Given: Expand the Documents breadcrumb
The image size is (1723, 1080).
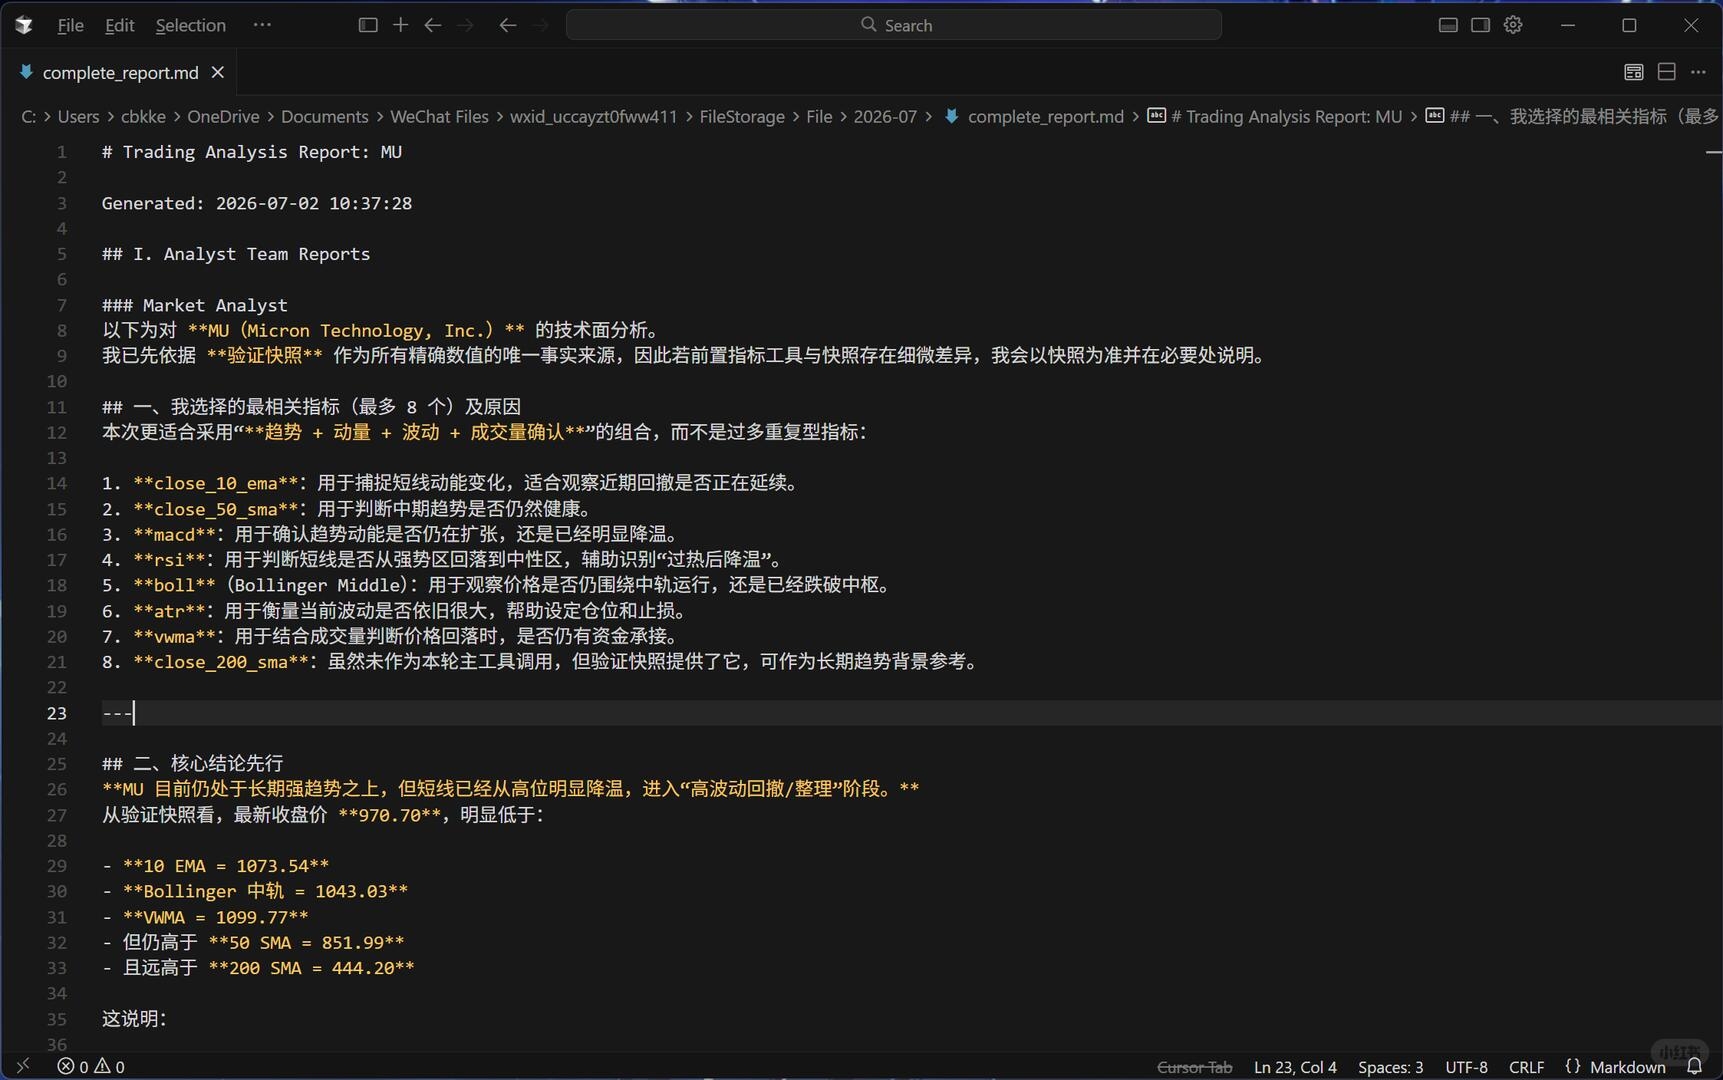Looking at the screenshot, I should tap(324, 116).
